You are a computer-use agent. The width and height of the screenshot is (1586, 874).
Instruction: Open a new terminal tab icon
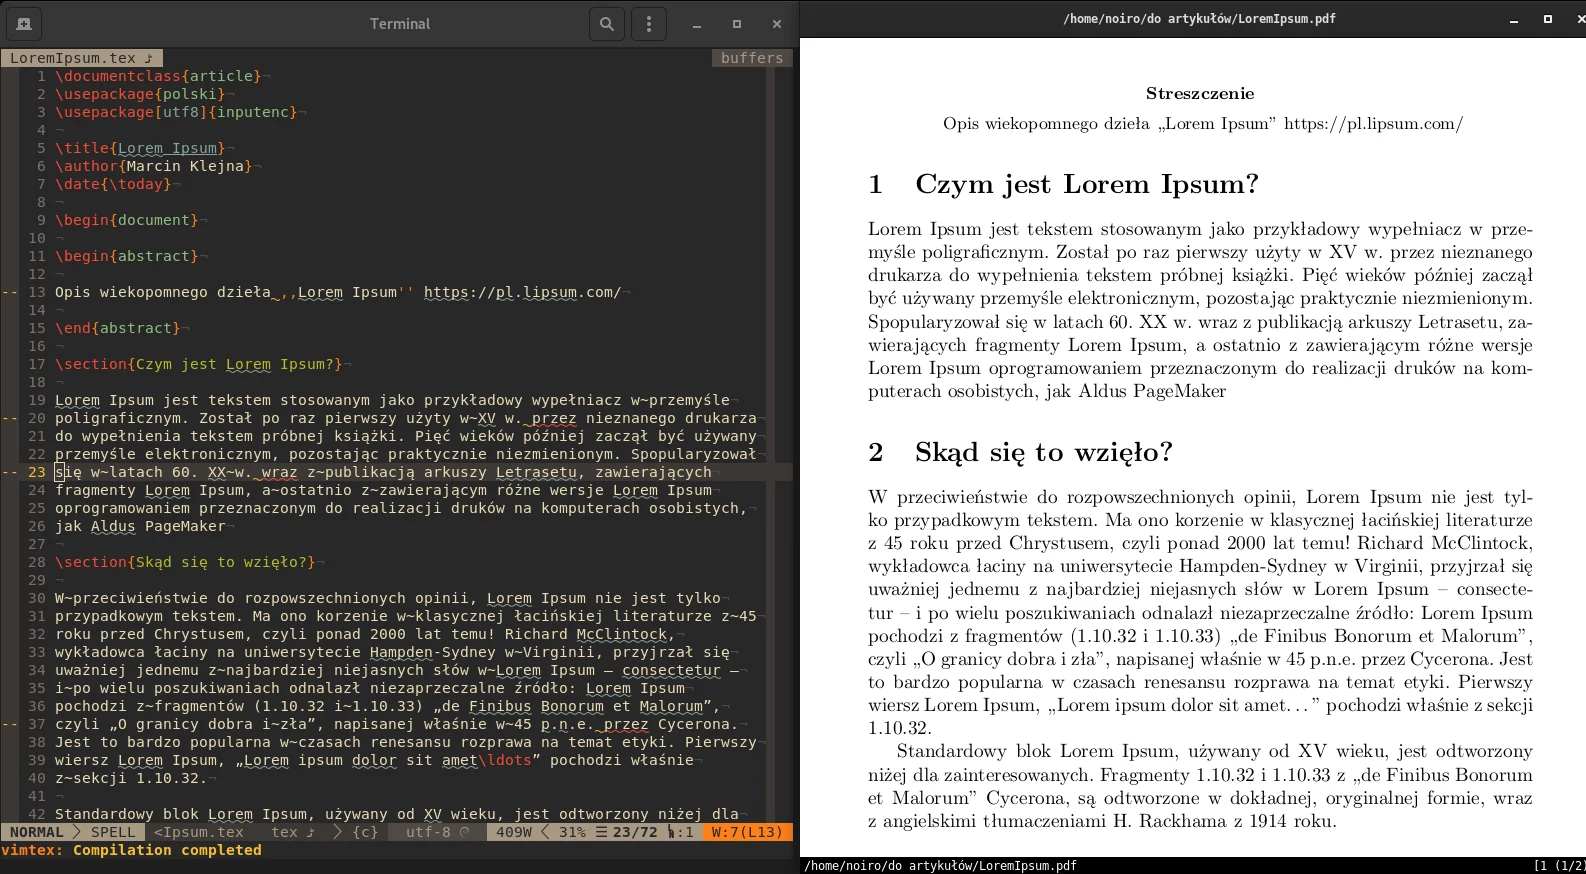pos(23,24)
